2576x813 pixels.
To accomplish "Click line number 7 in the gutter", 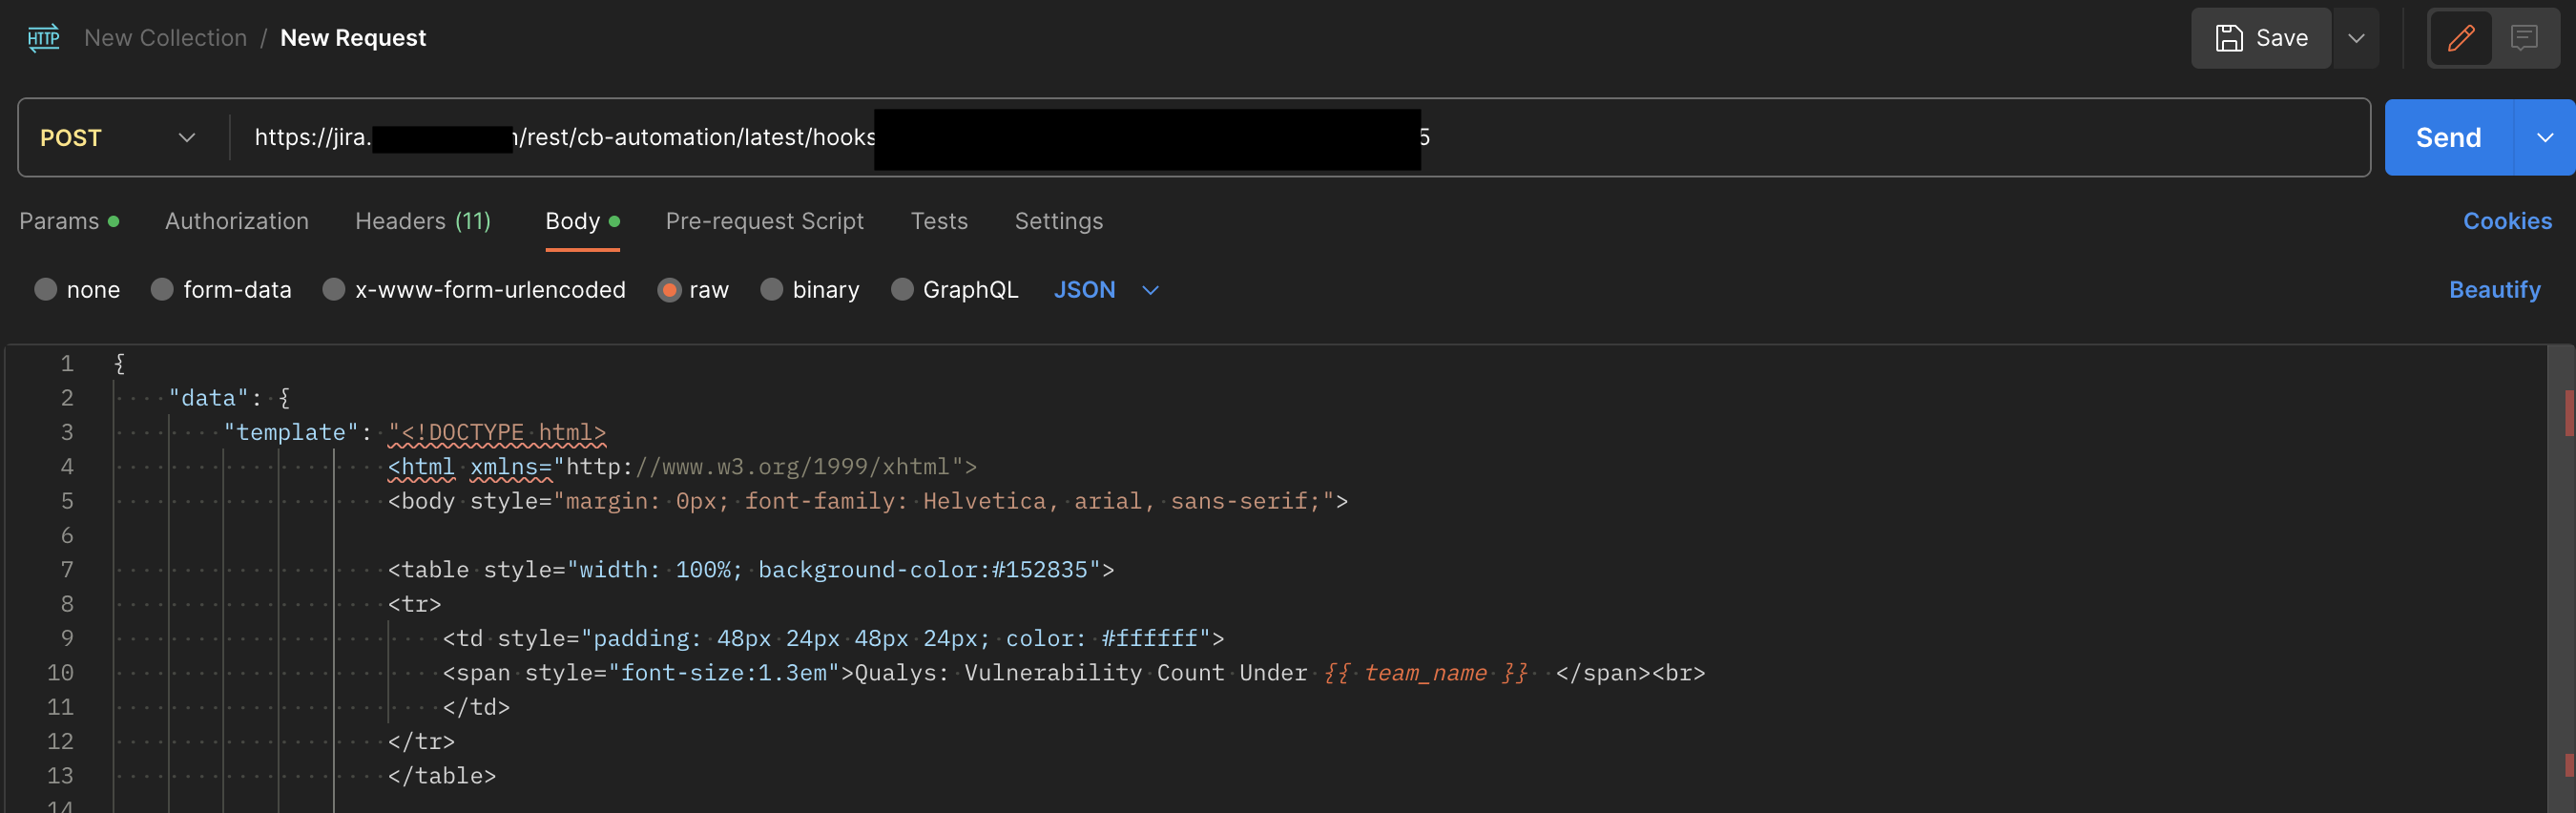I will click(x=67, y=569).
